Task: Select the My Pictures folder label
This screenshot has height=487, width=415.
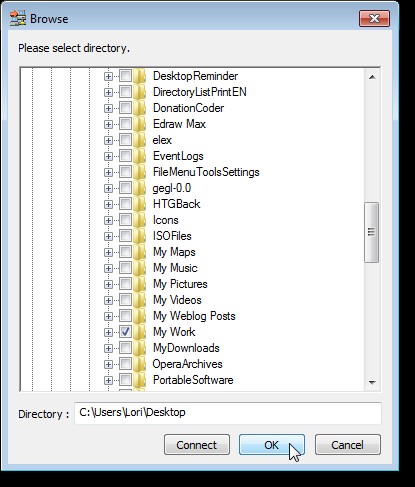Action: click(x=180, y=284)
